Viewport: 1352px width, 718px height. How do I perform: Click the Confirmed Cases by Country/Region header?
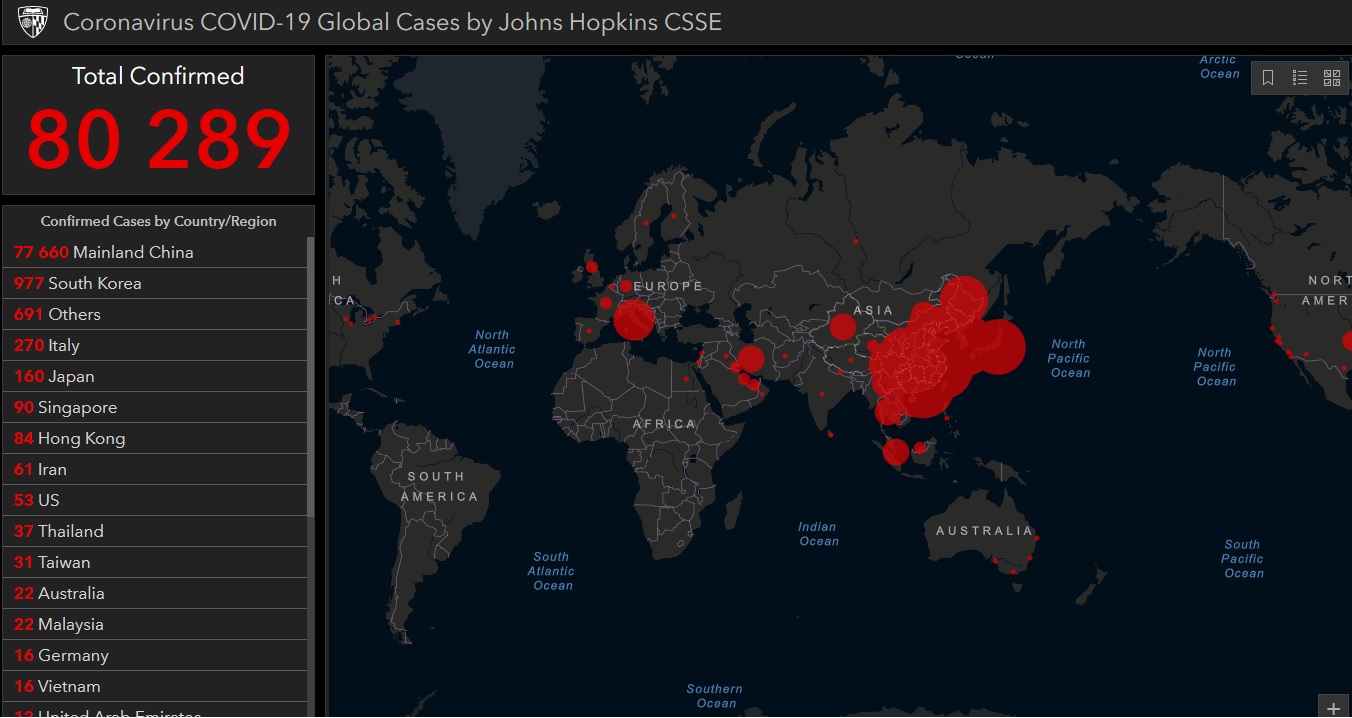tap(159, 221)
